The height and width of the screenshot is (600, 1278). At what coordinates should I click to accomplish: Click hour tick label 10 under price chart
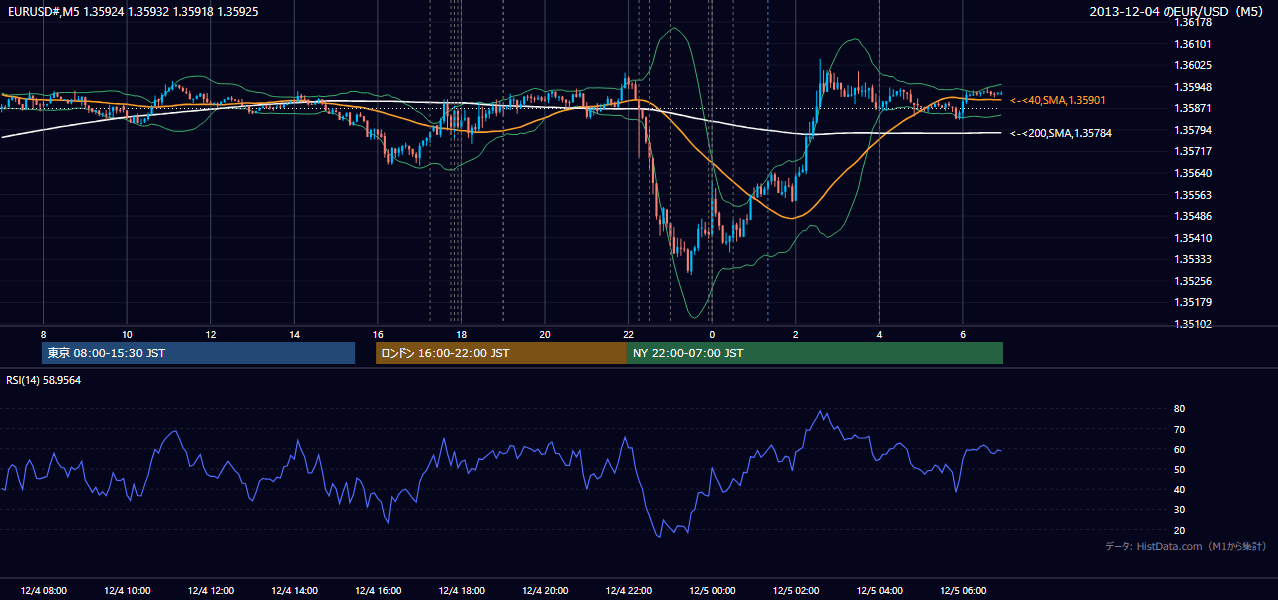coord(127,334)
